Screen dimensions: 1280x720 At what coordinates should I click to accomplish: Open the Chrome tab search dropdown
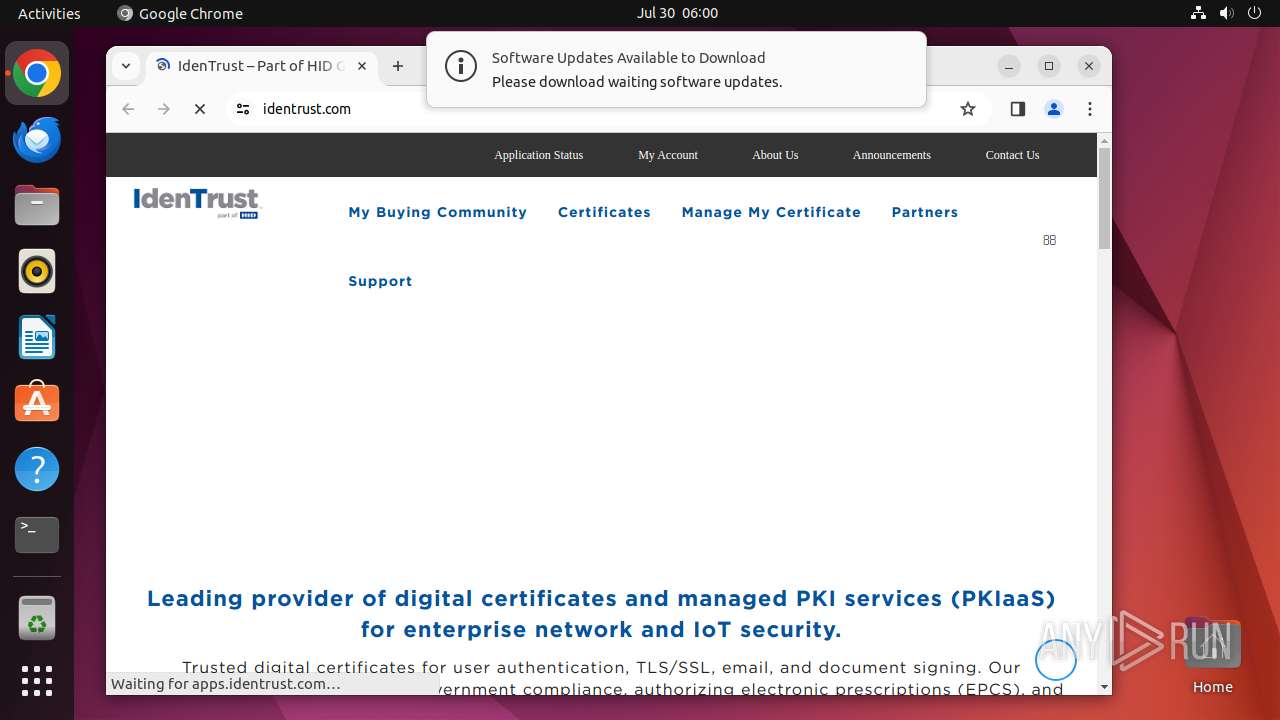(125, 66)
